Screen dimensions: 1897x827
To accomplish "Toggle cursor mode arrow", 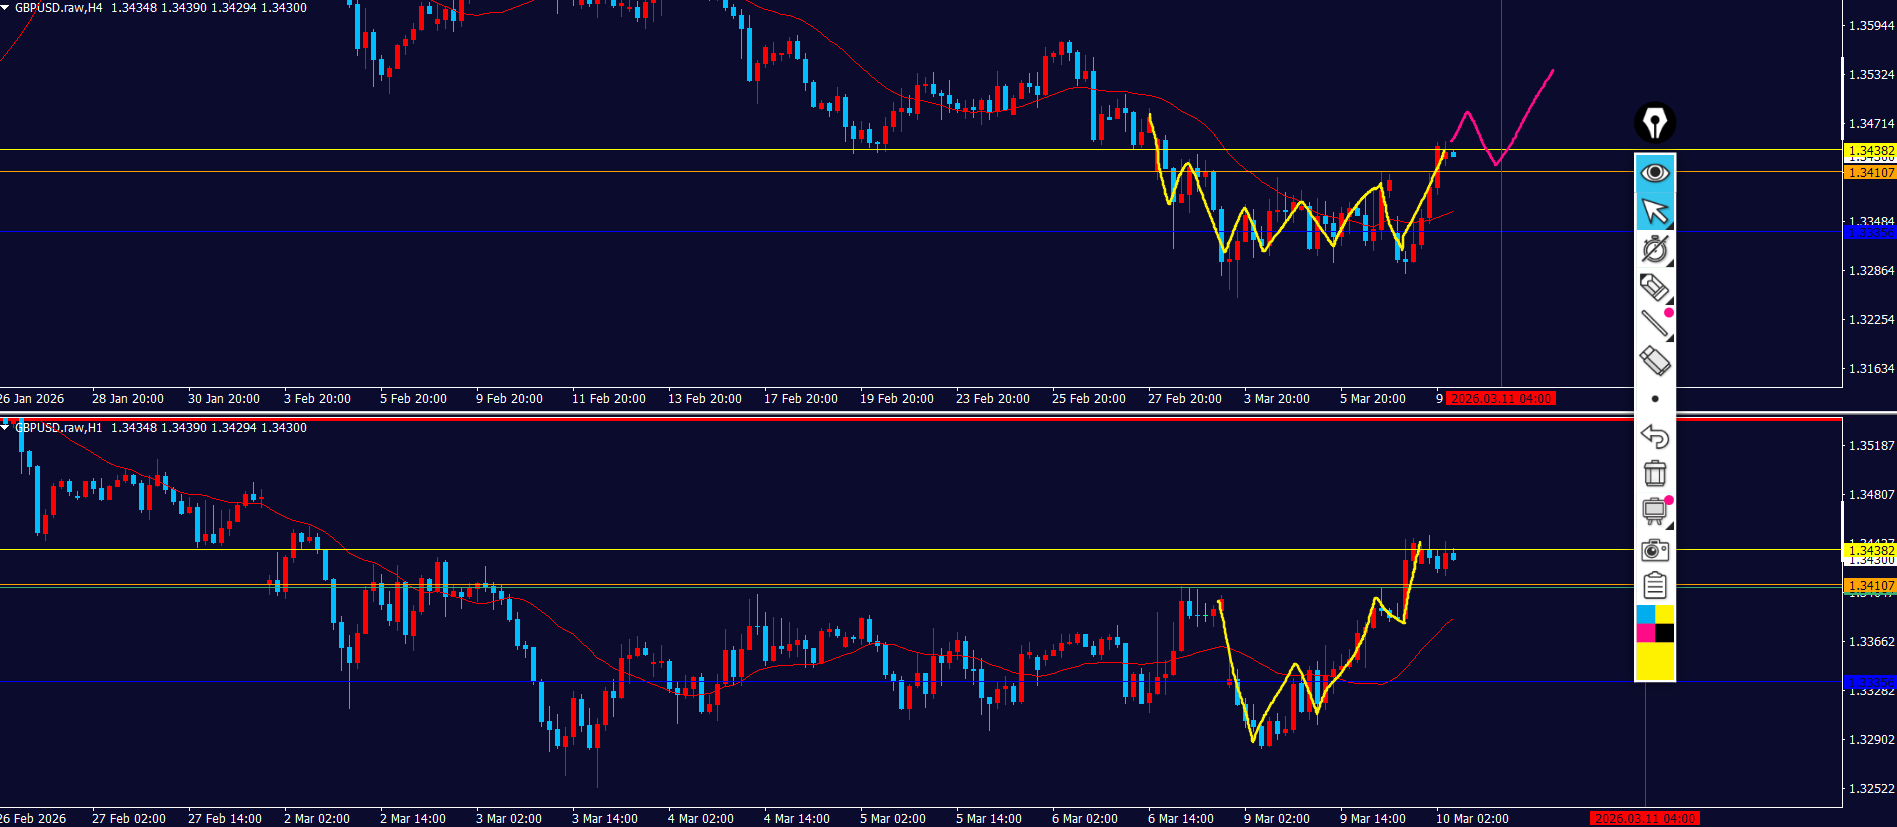I will (1654, 211).
